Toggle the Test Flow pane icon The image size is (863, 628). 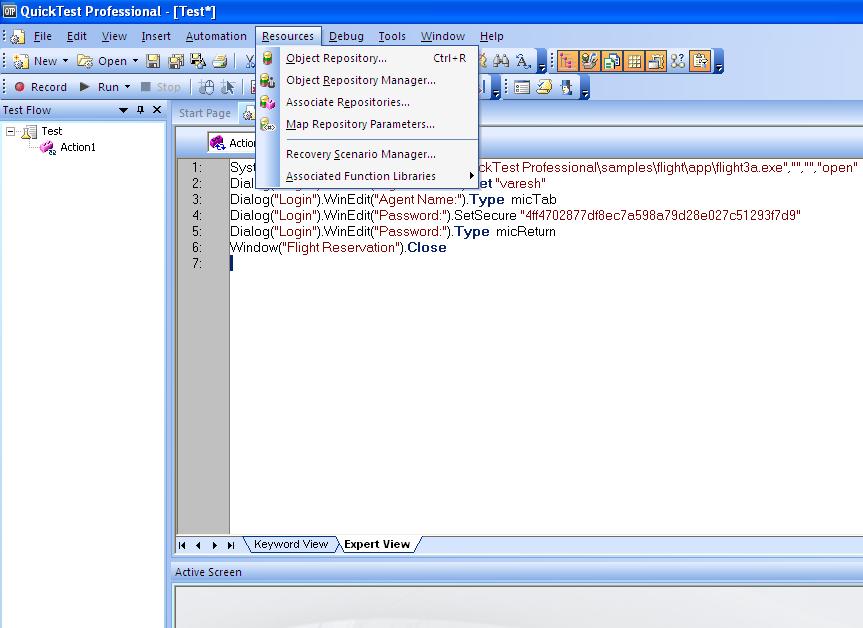[567, 61]
